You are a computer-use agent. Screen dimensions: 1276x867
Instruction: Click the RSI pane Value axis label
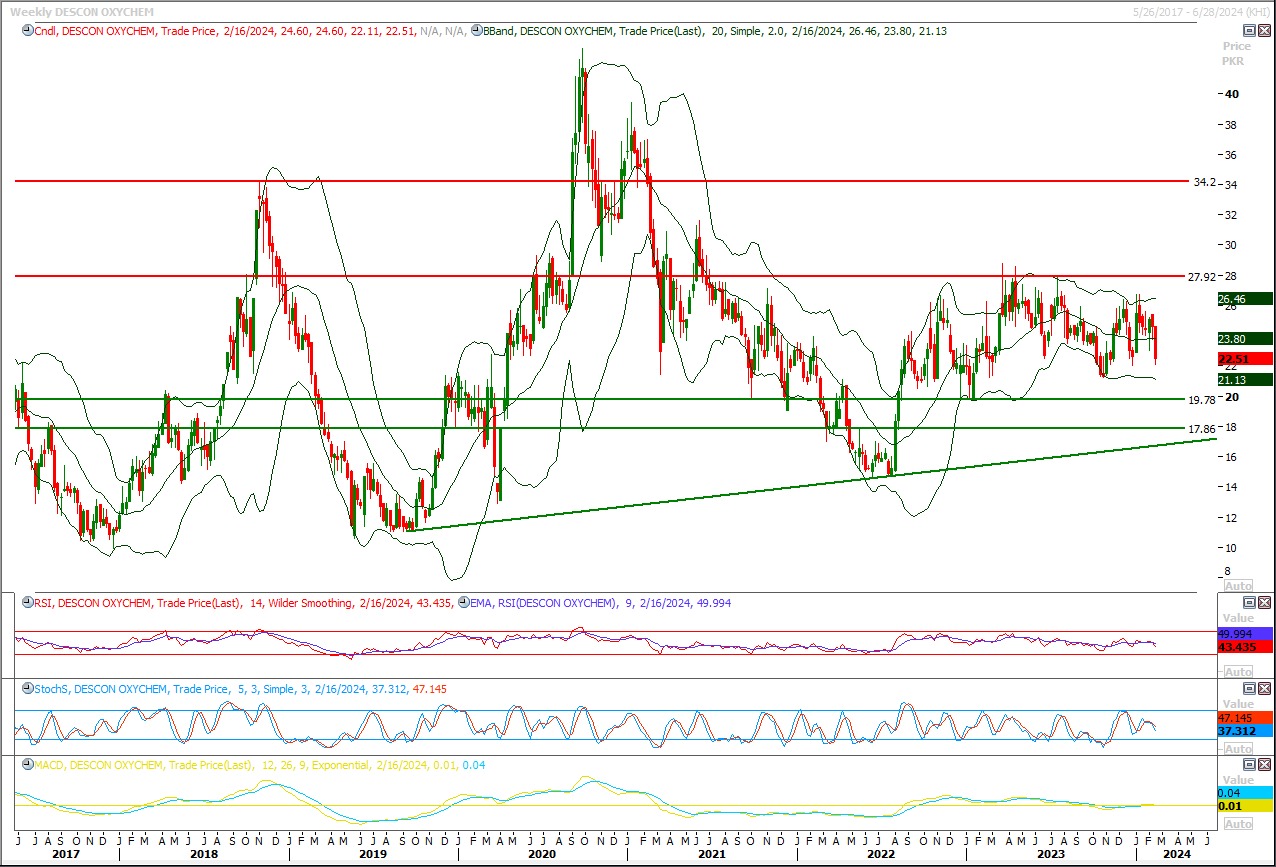1238,618
